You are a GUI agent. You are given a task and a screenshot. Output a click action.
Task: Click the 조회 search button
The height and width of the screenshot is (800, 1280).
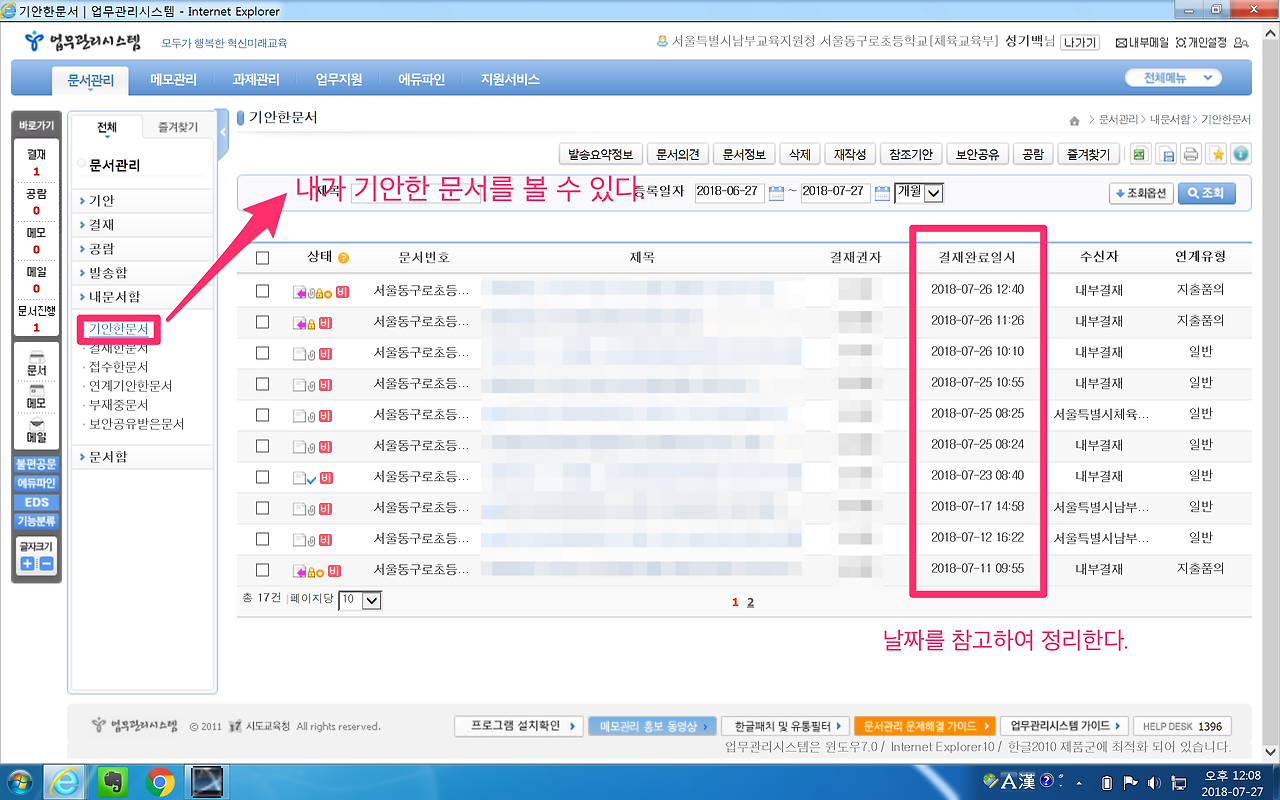click(x=1206, y=194)
